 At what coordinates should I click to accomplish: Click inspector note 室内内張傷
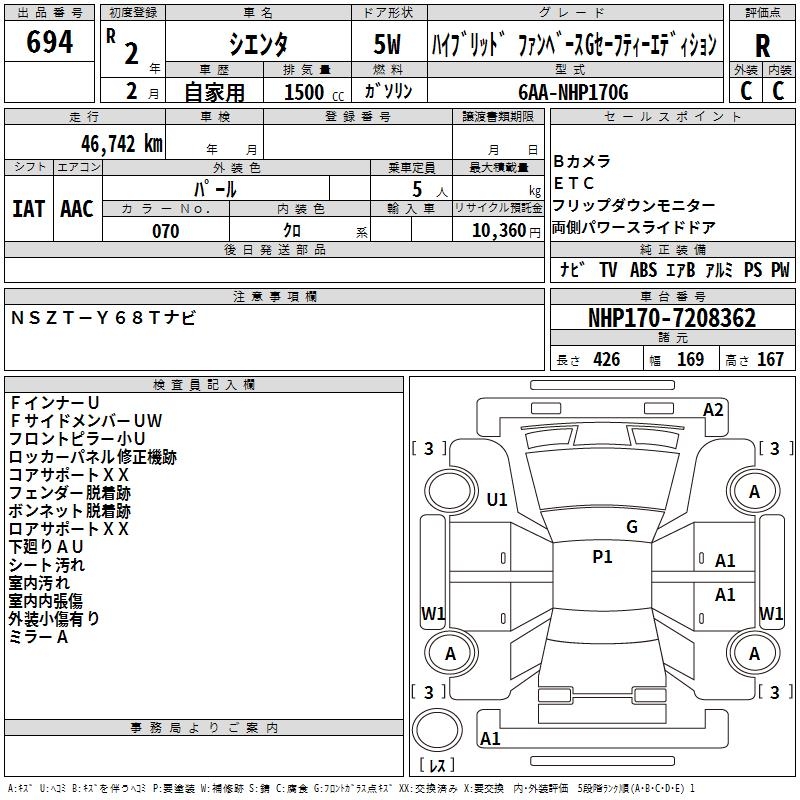(x=45, y=601)
